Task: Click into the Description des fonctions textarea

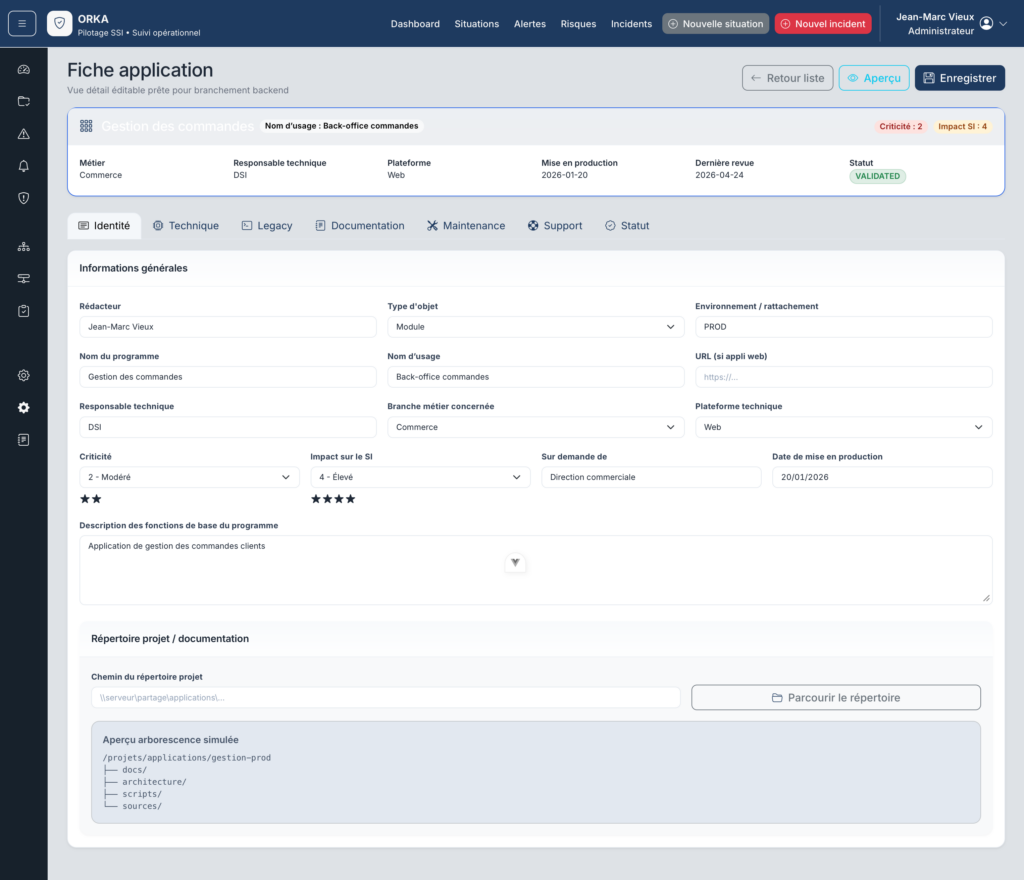Action: (536, 570)
